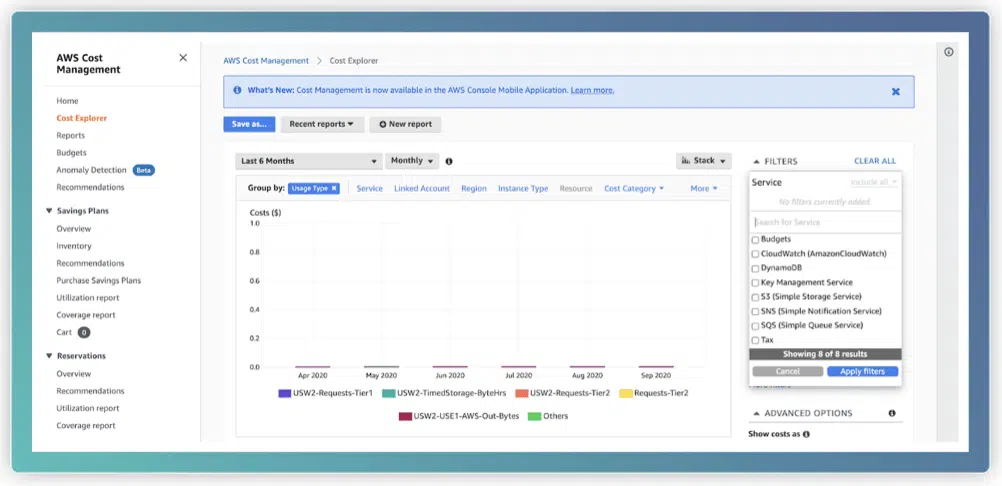
Task: Open Purchase Savings Plans page
Action: (x=98, y=280)
